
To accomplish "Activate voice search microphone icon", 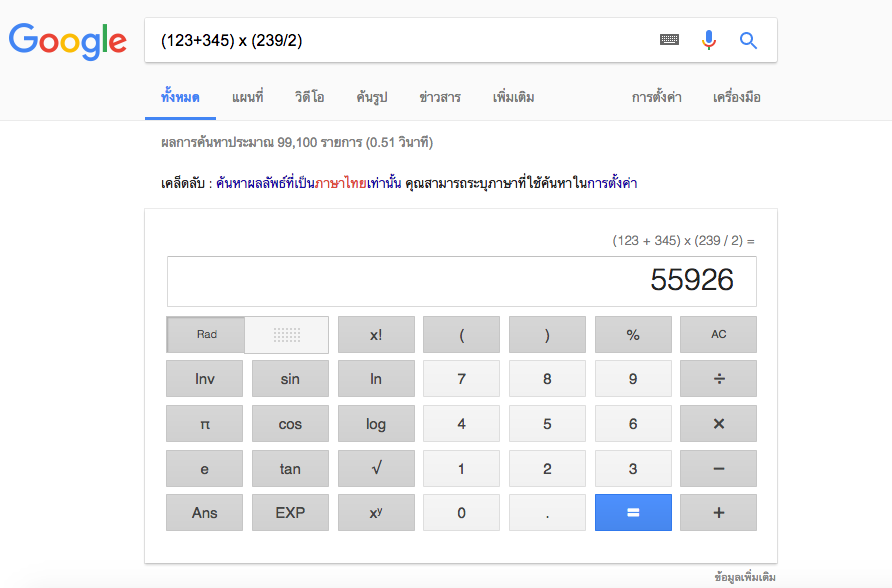I will 709,40.
